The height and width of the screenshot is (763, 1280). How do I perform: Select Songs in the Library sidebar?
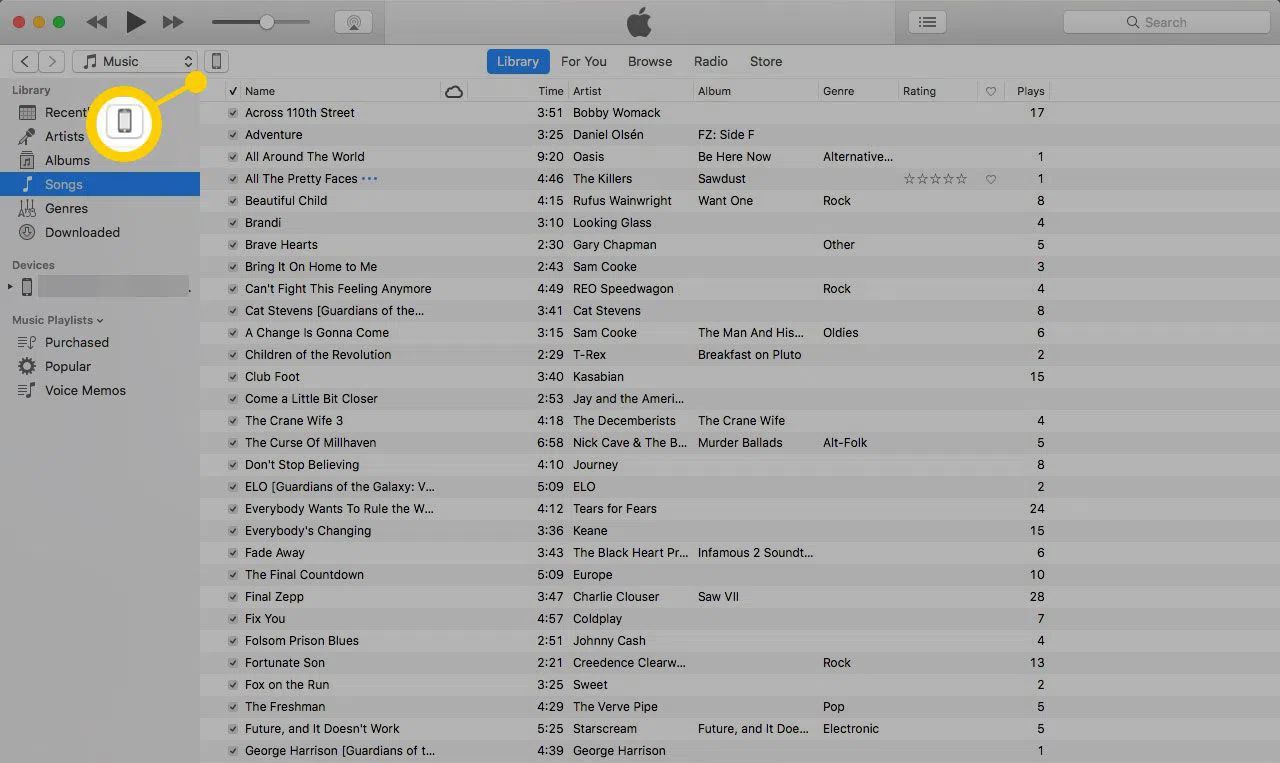coord(100,184)
